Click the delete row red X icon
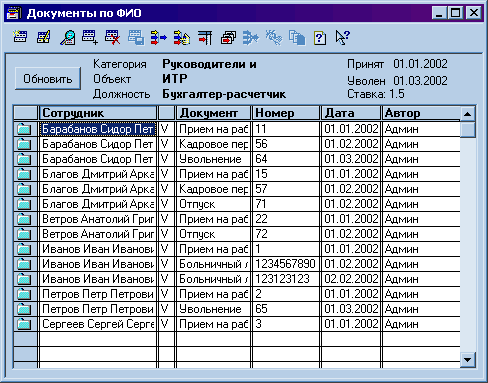Image resolution: width=488 pixels, height=383 pixels. point(112,37)
